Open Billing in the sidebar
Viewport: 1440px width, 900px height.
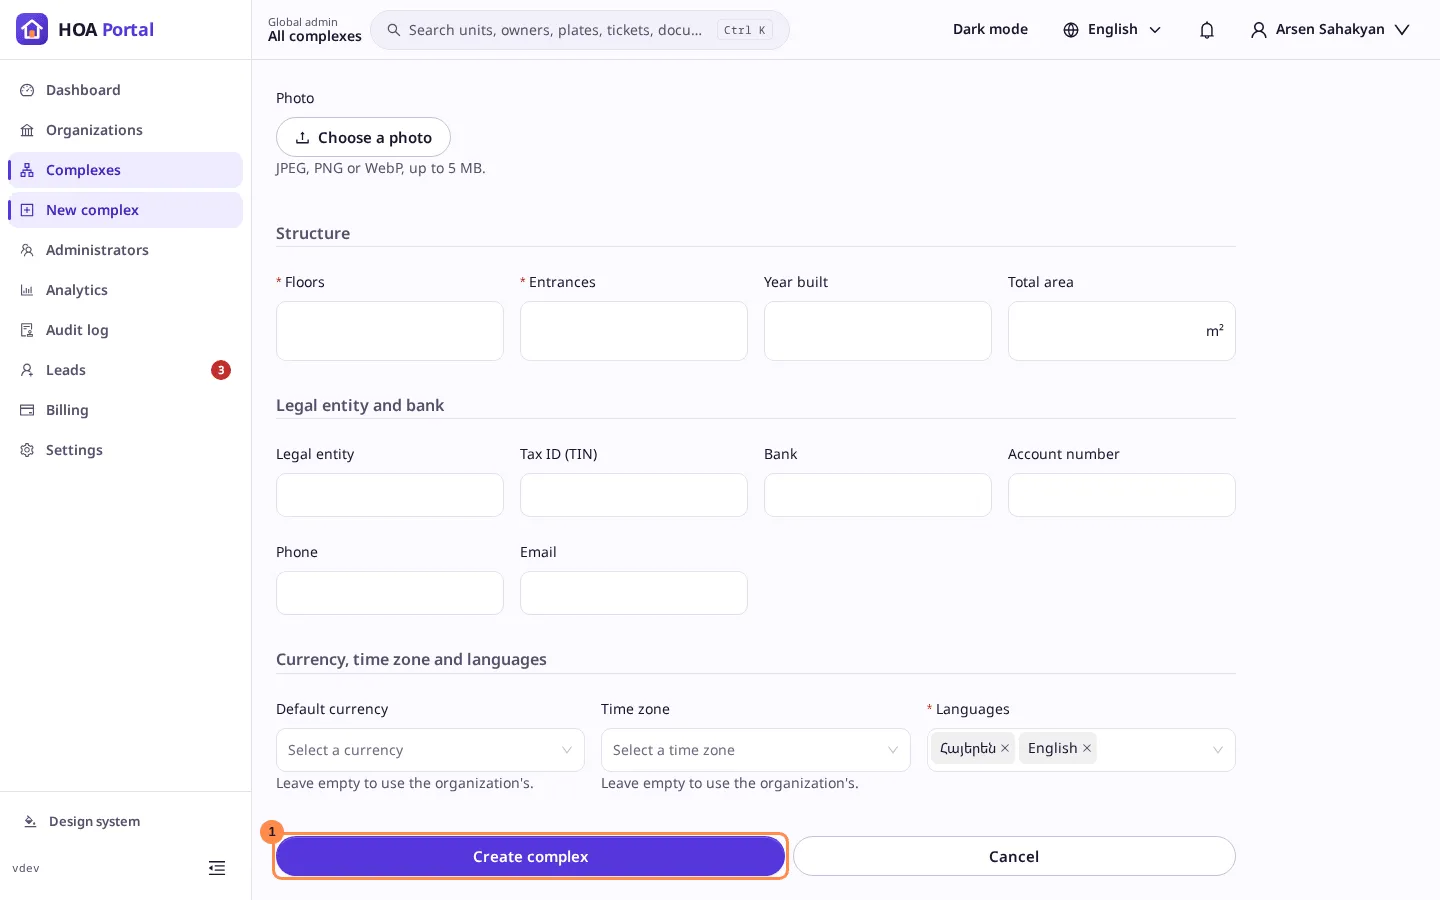tap(126, 410)
